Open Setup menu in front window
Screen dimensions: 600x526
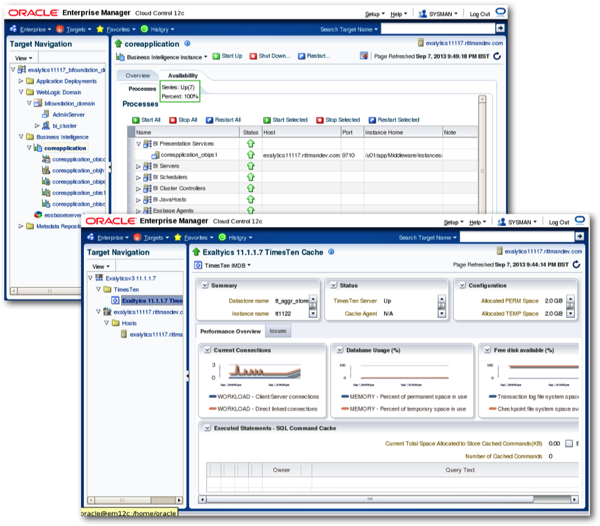pos(453,222)
